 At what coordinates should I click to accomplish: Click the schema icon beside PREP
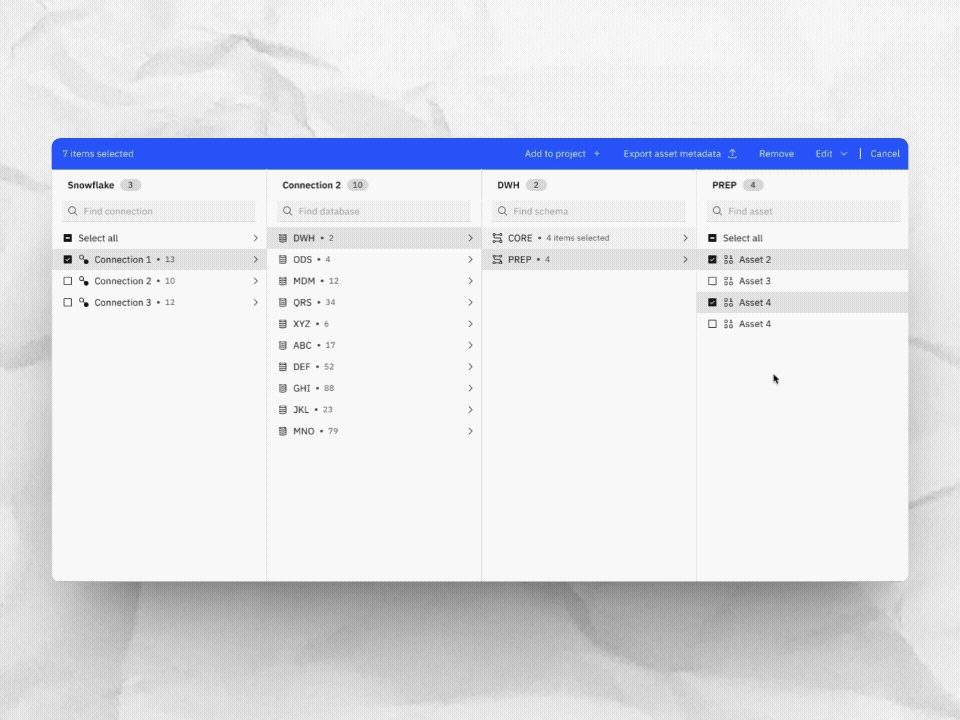[497, 259]
